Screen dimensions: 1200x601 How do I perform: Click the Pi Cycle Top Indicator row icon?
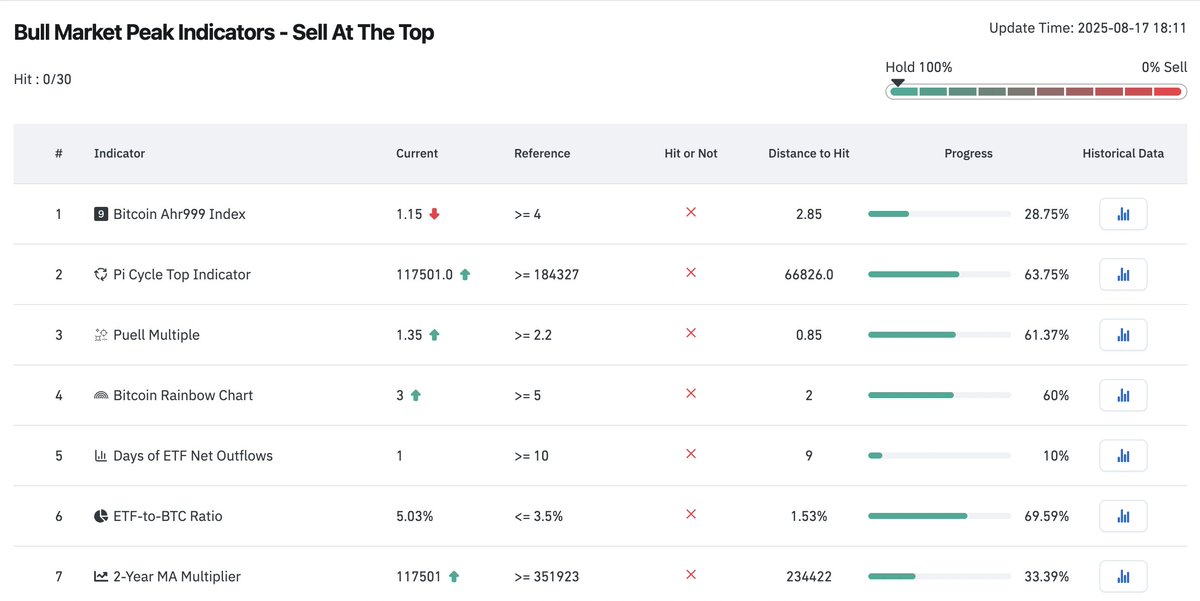101,274
